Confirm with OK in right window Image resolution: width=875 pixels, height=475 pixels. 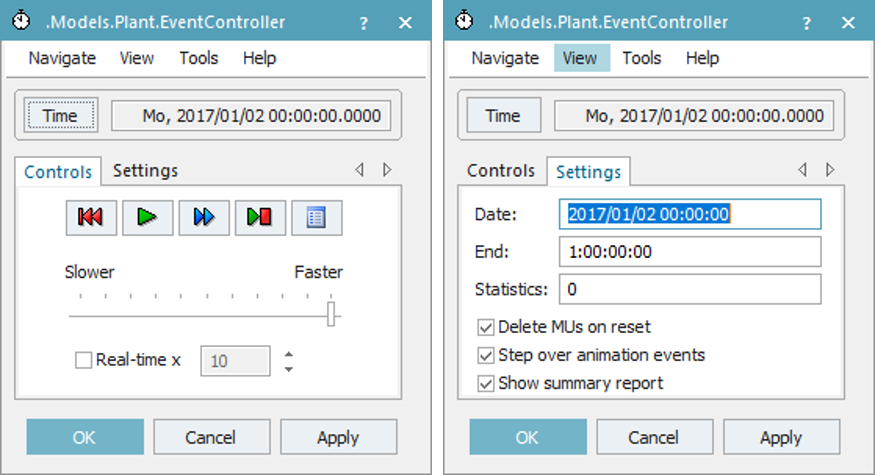click(528, 437)
